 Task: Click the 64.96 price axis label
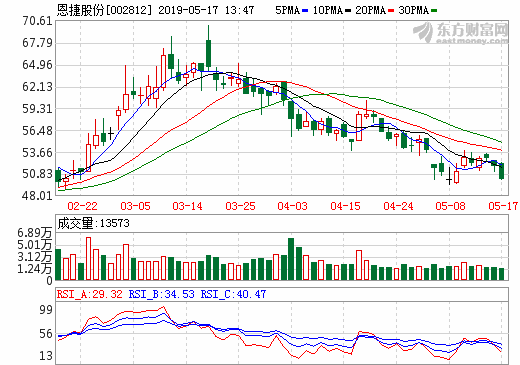pyautogui.click(x=38, y=65)
